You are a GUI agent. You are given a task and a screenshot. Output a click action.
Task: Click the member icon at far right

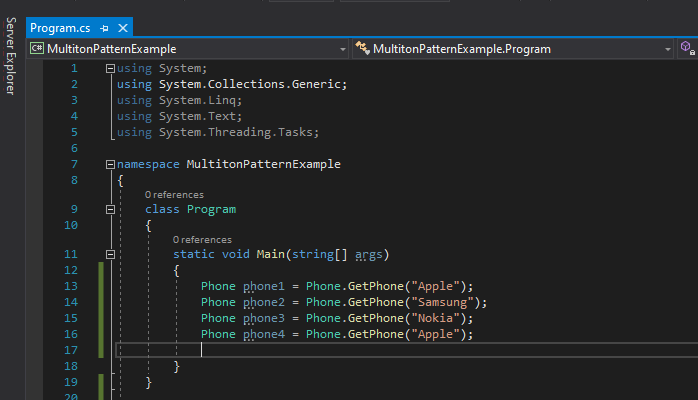(687, 48)
